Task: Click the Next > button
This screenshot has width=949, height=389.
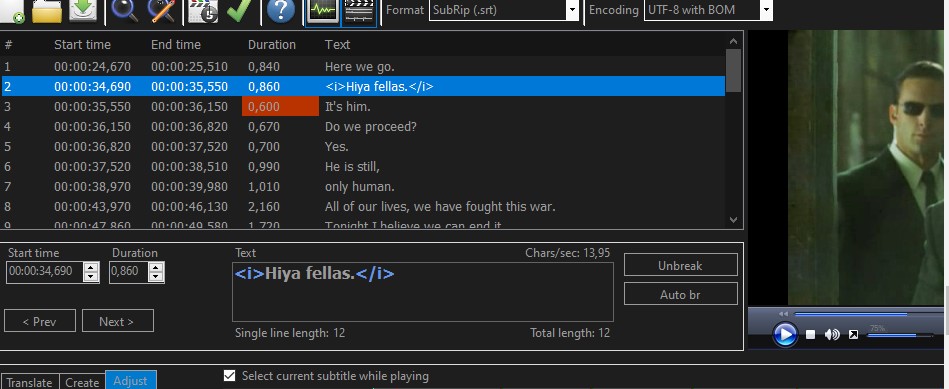Action: pos(117,321)
